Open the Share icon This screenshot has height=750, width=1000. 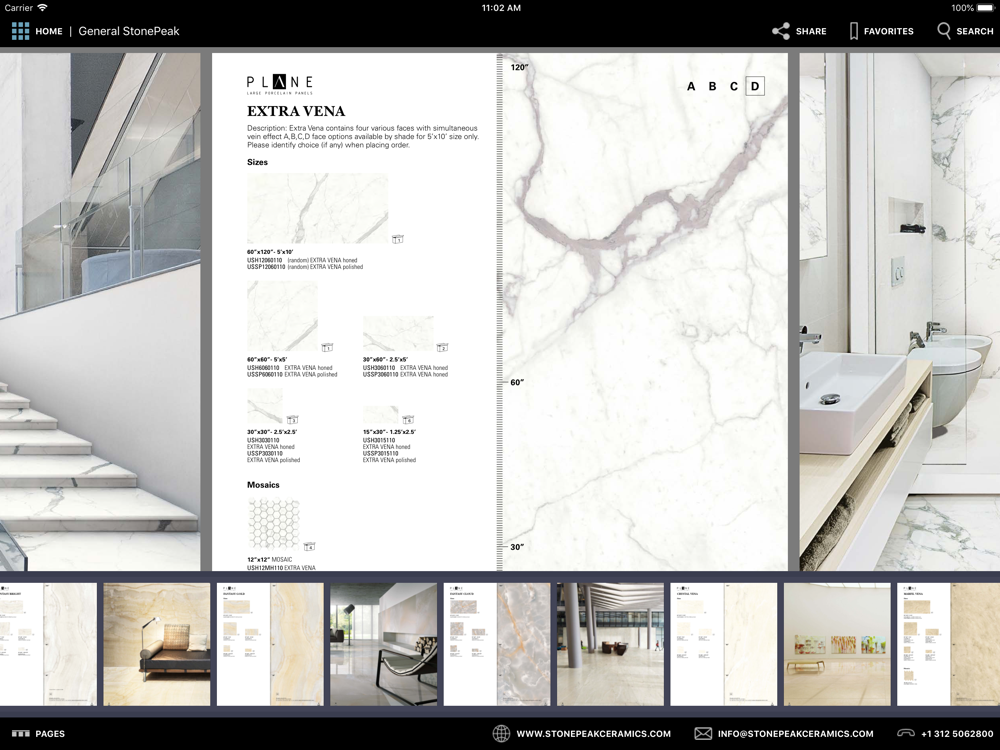pyautogui.click(x=781, y=31)
